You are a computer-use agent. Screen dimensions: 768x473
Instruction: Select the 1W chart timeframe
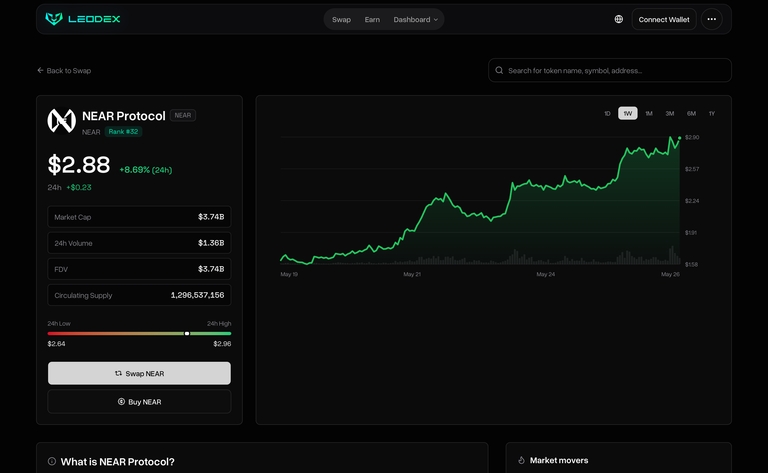[628, 114]
